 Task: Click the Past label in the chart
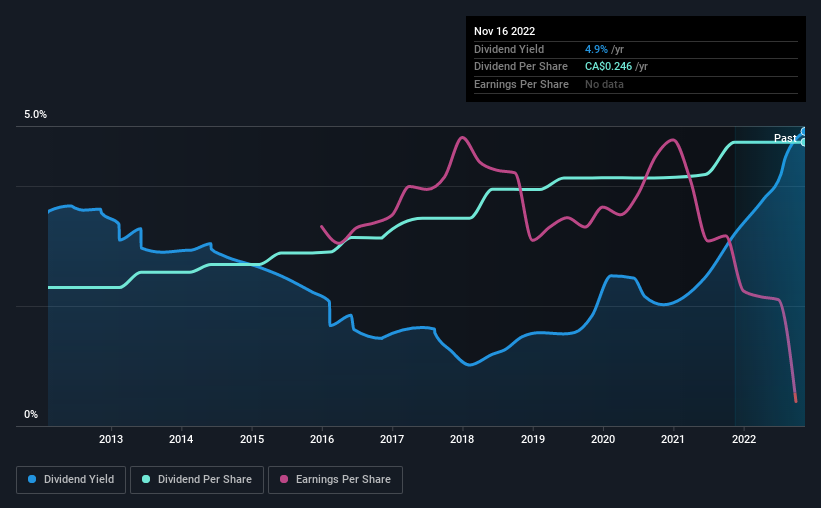785,138
